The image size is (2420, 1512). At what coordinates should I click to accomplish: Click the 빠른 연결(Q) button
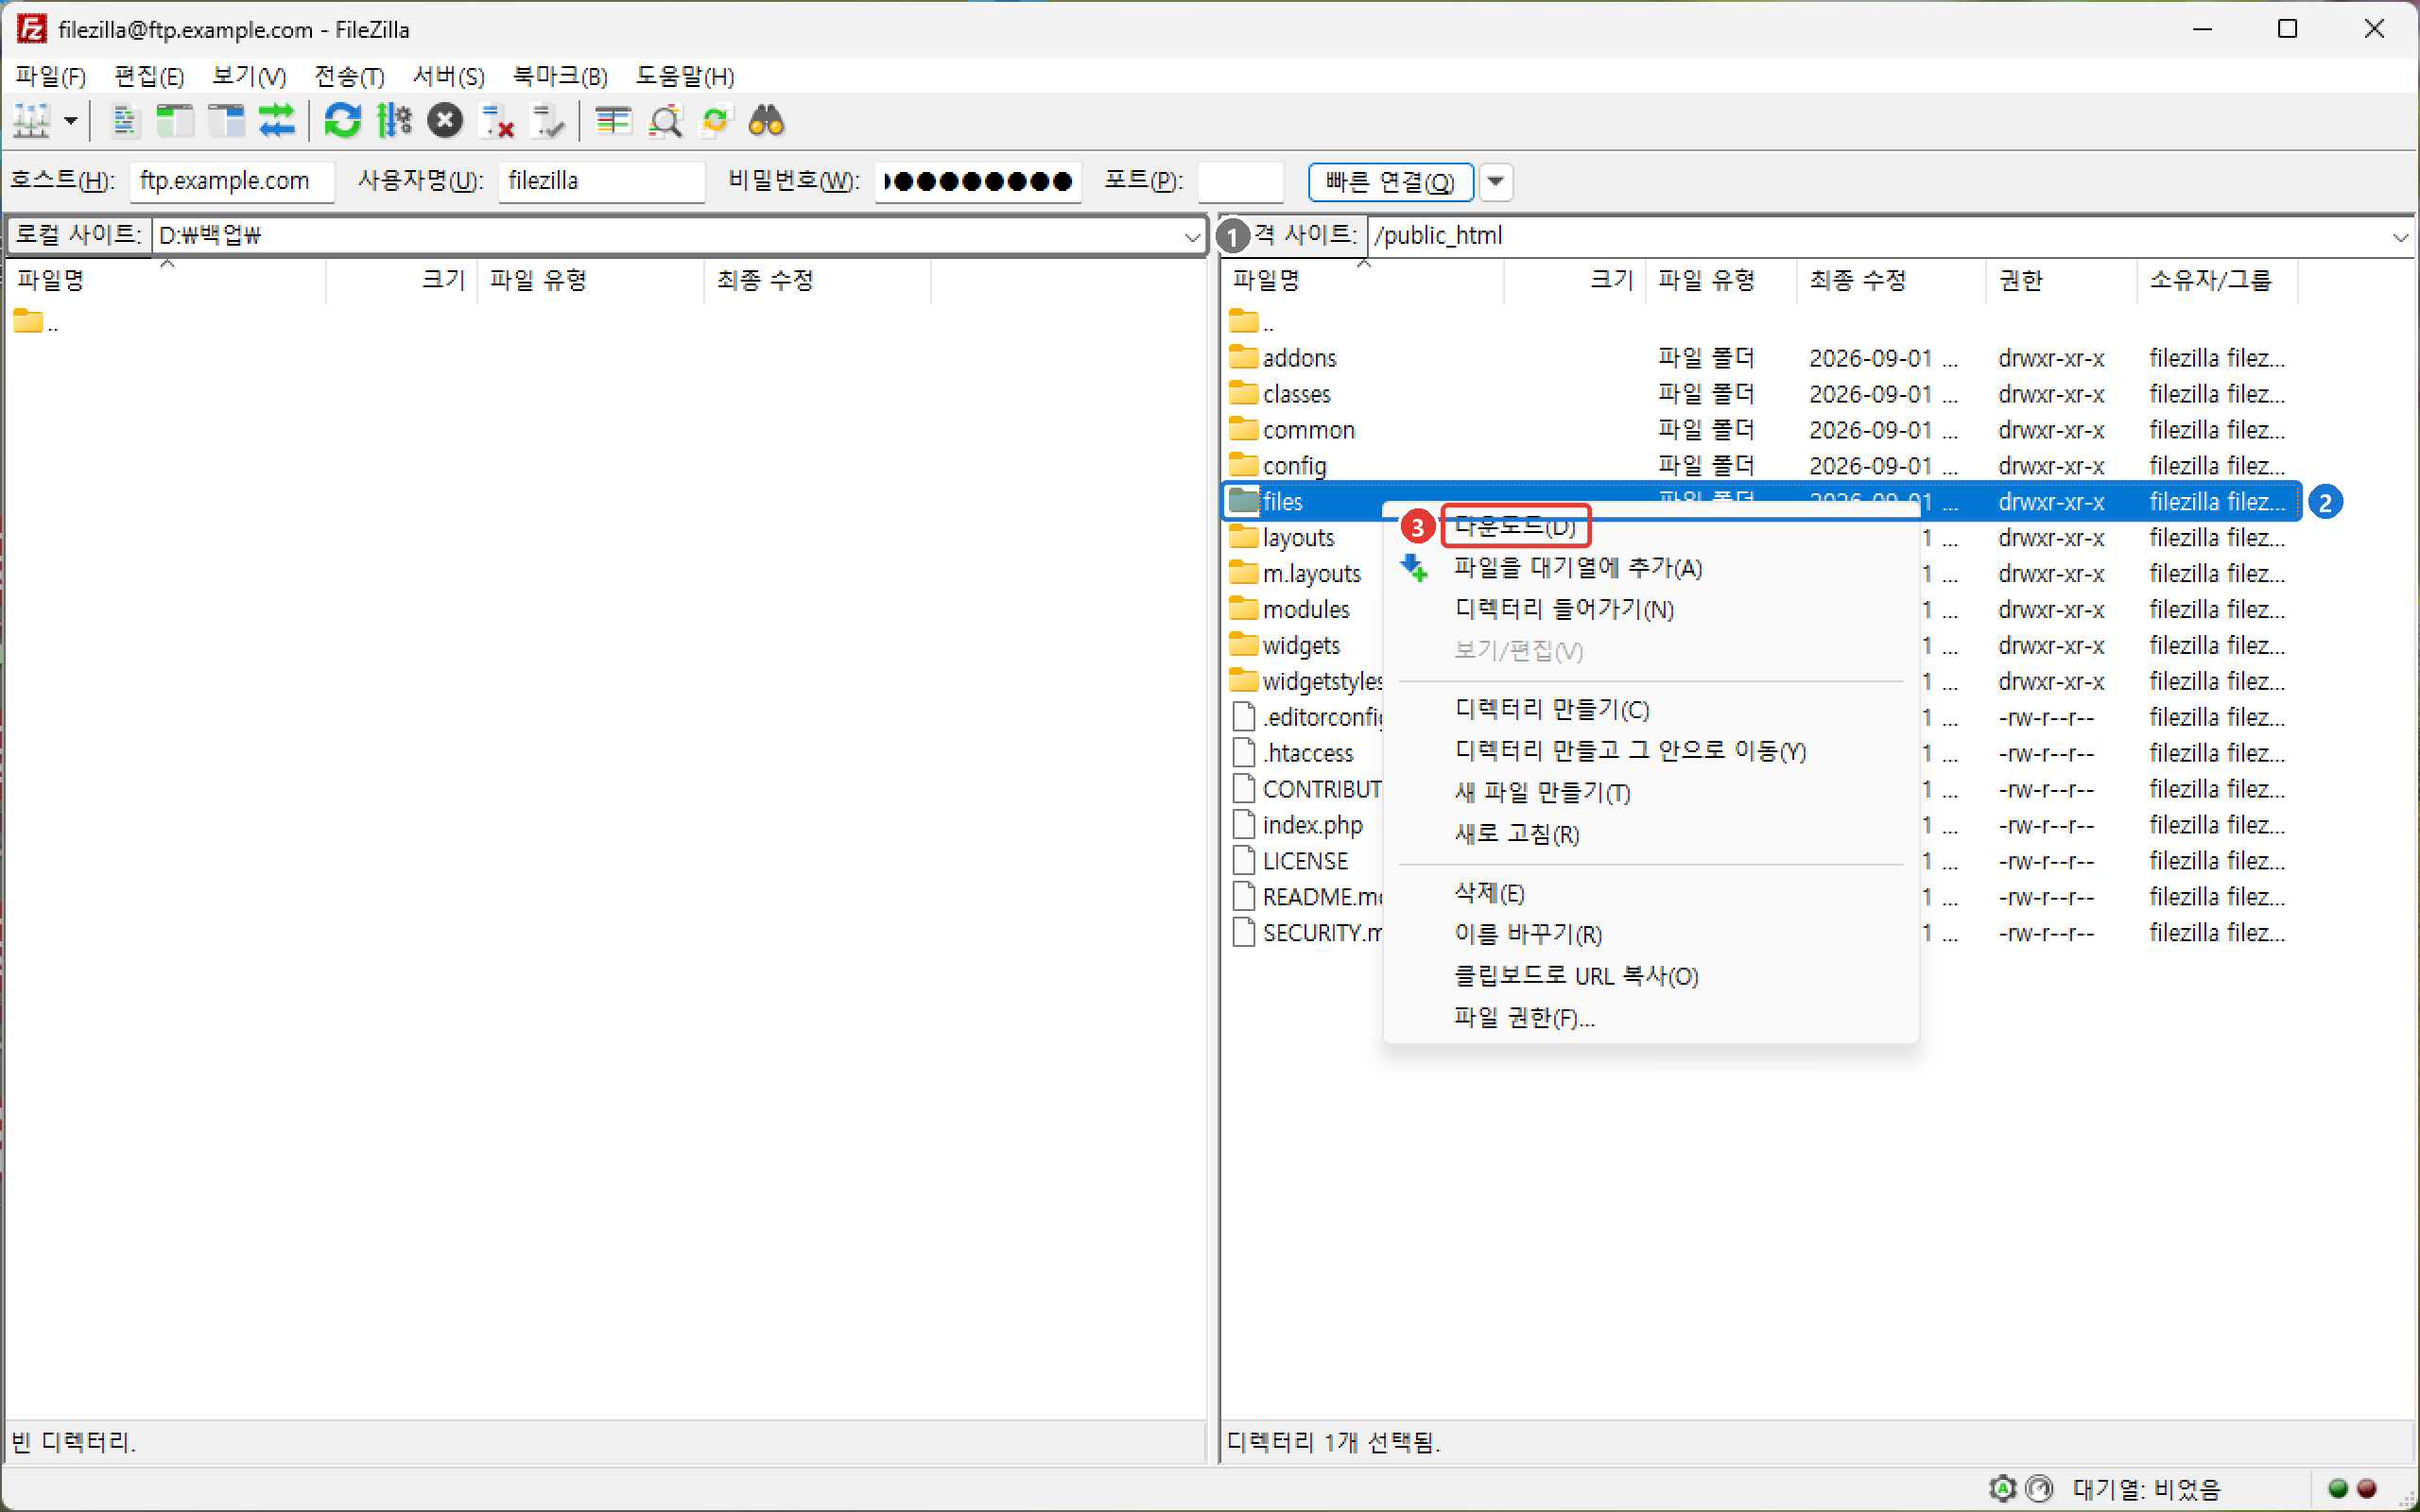click(x=1391, y=182)
